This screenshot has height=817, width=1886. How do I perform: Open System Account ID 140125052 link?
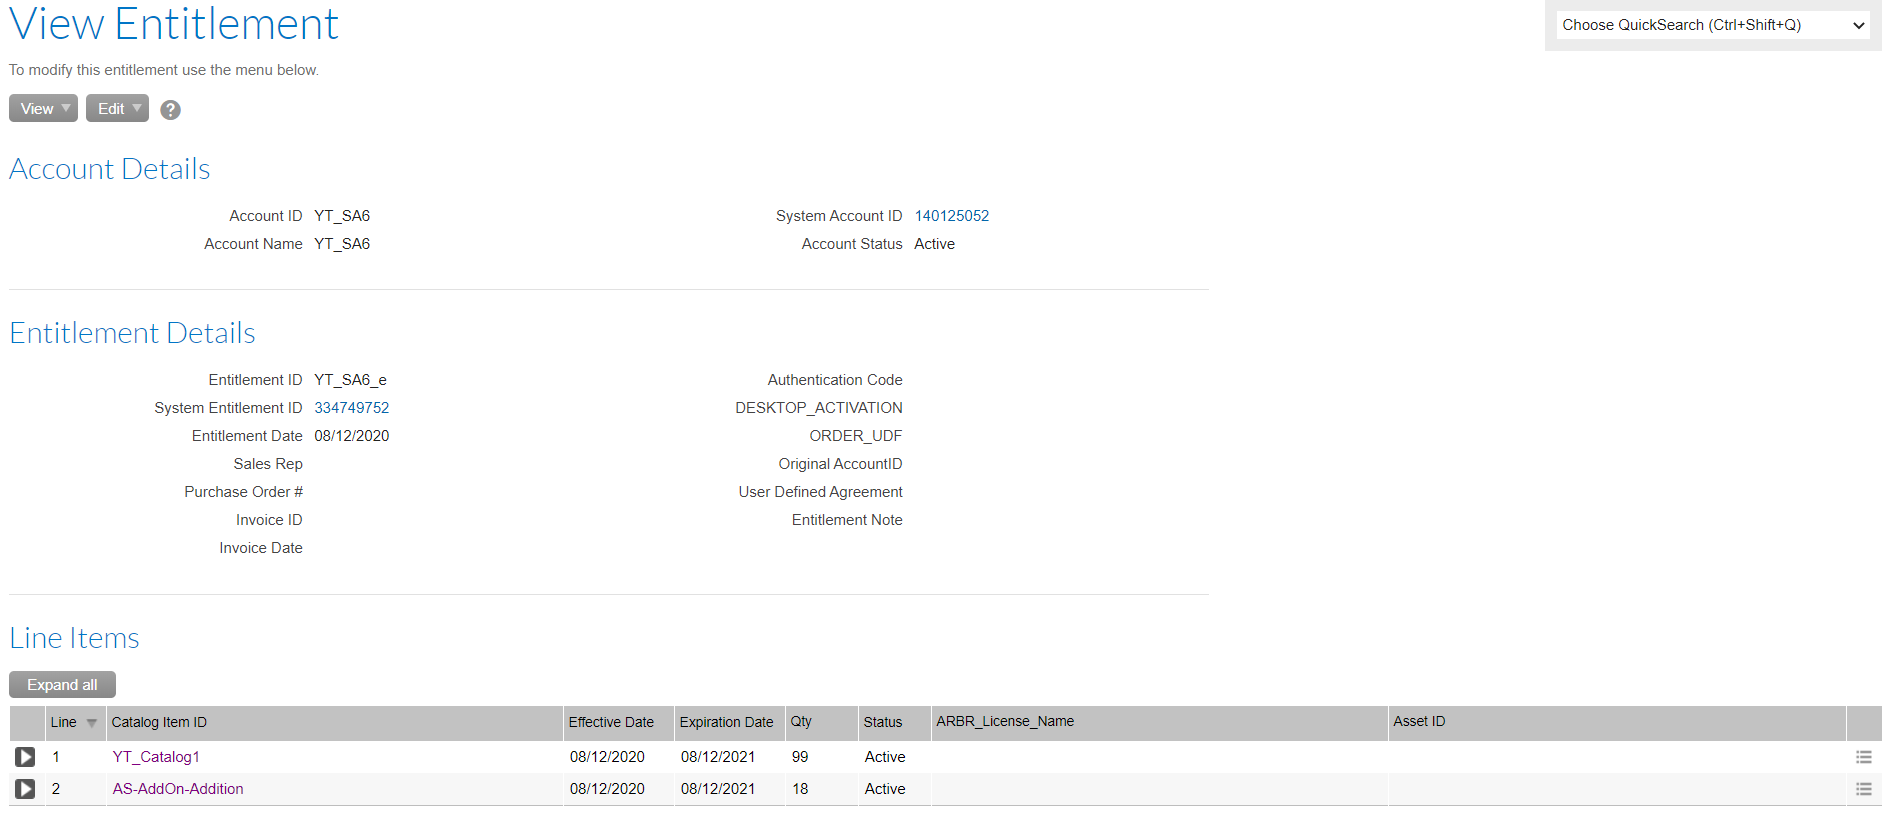pos(951,216)
